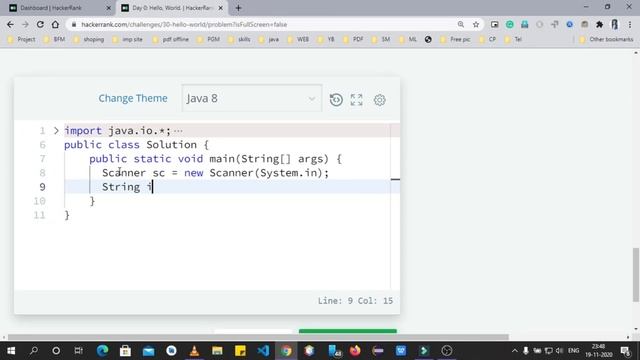Open the Windows Start menu
The image size is (640, 360).
[11, 351]
